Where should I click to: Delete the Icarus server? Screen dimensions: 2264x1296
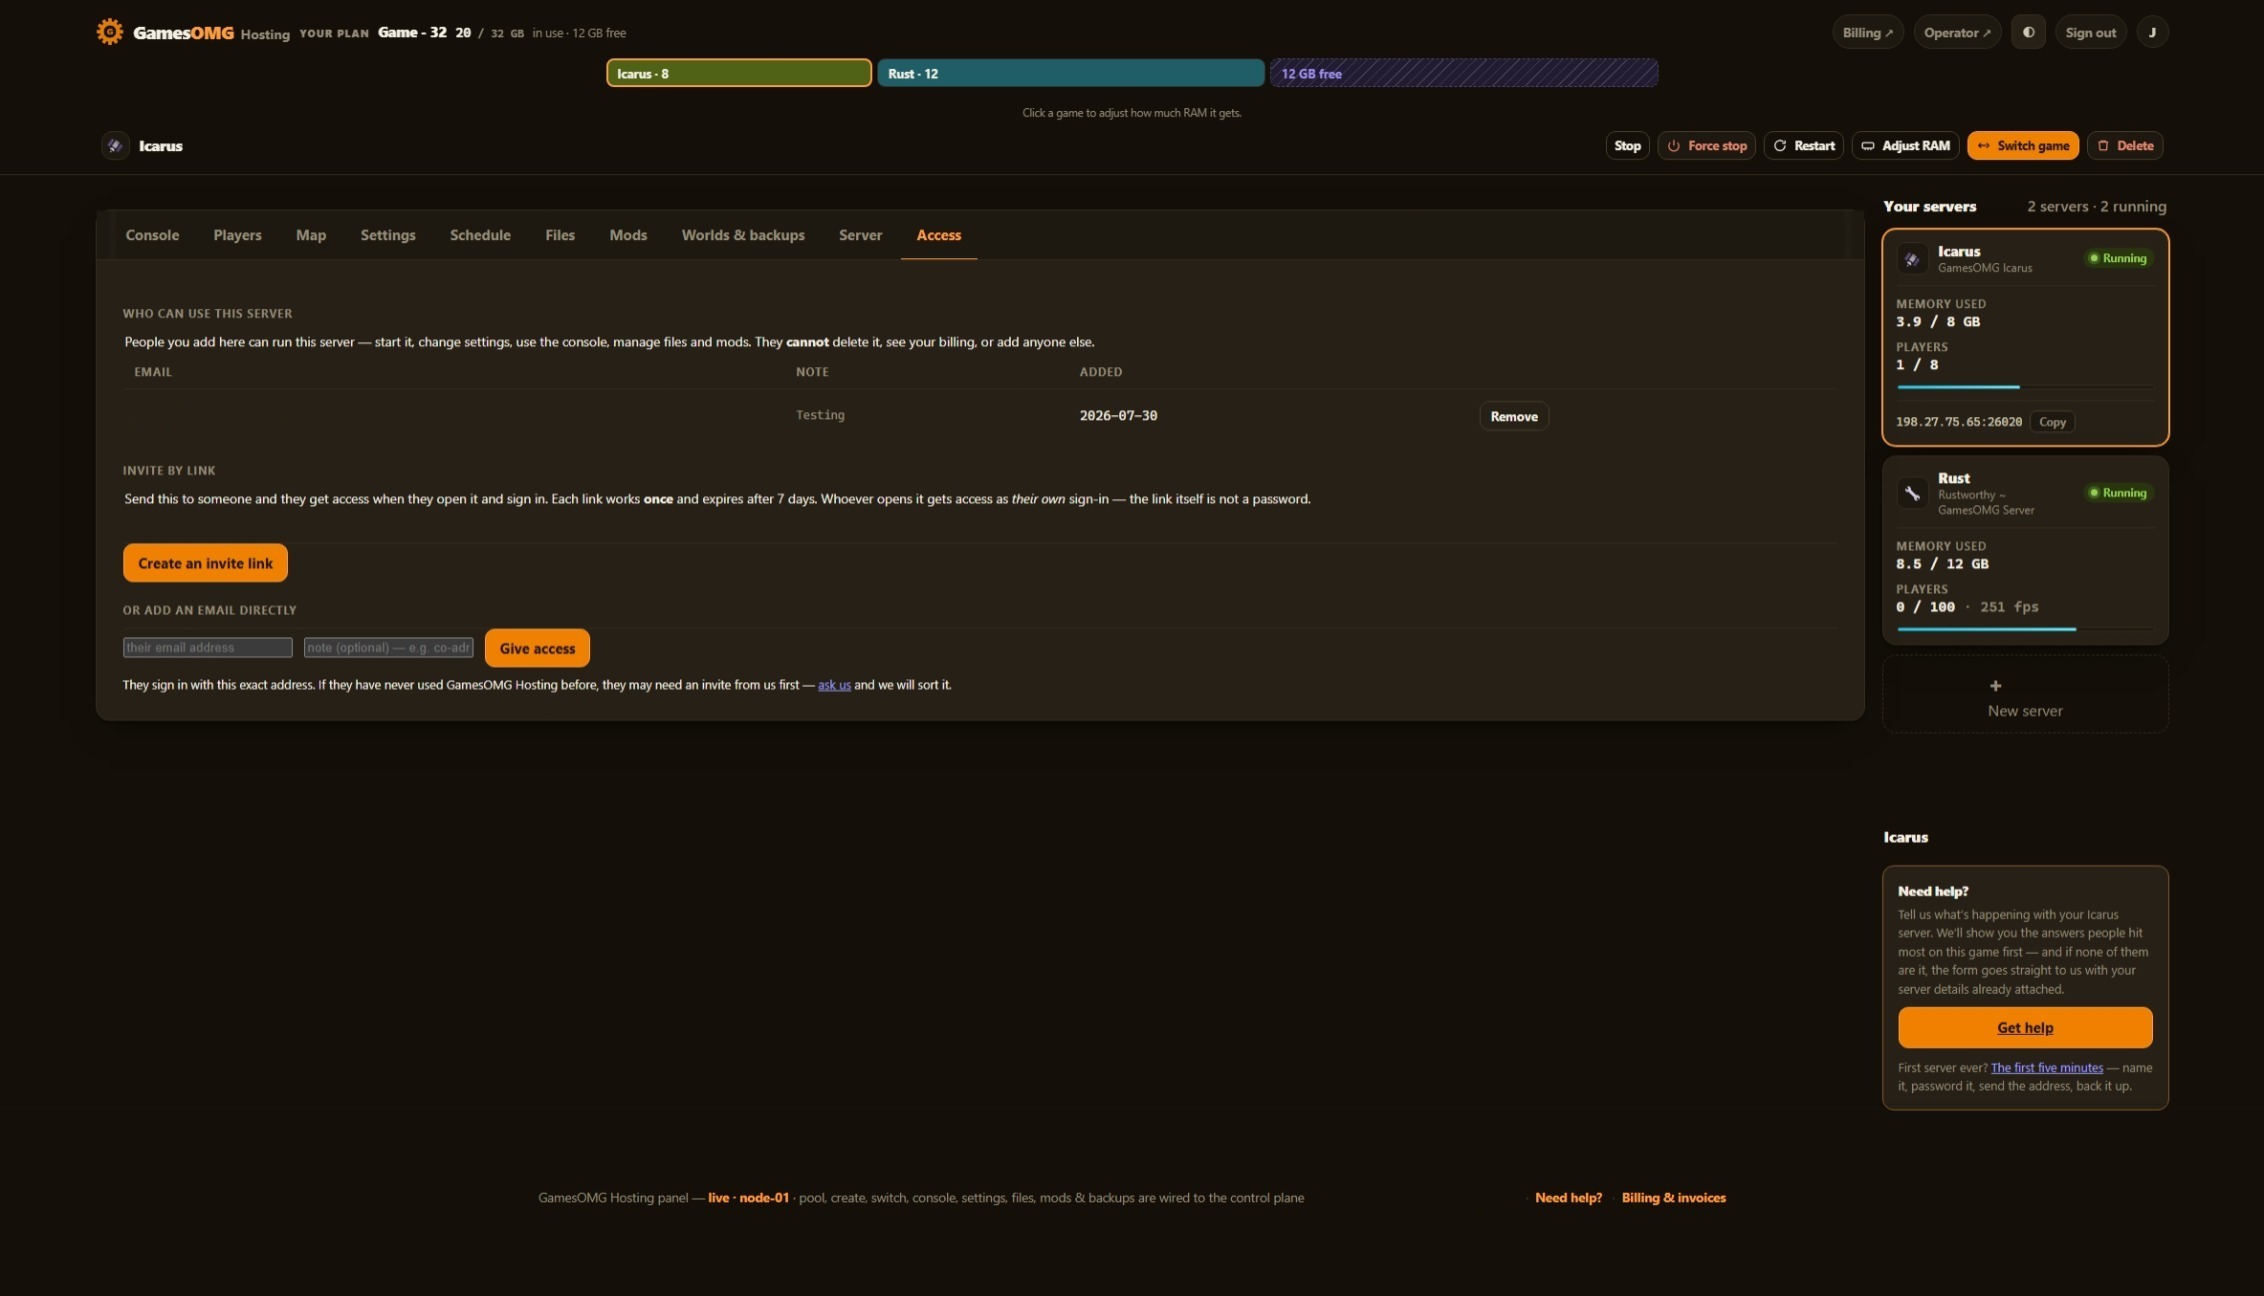[x=2125, y=145]
